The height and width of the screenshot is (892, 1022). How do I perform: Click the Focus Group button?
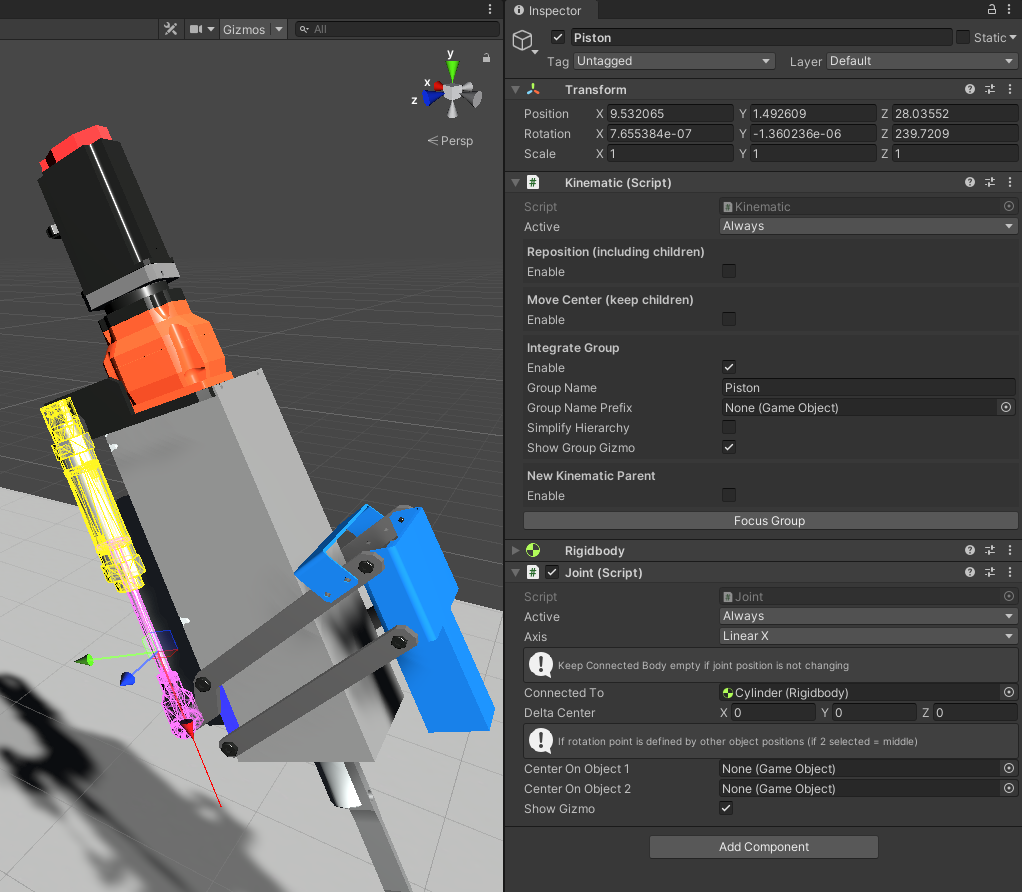(x=769, y=521)
